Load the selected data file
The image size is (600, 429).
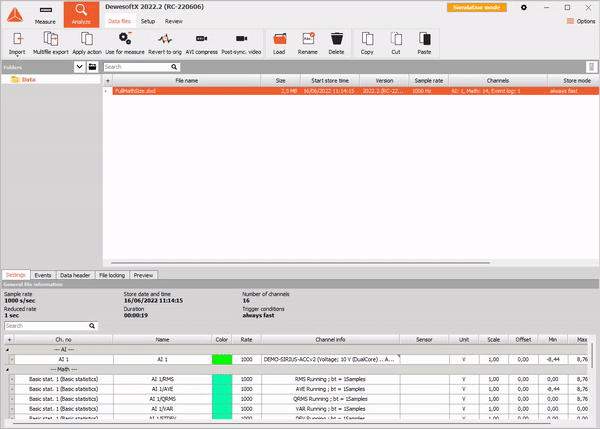coord(279,44)
